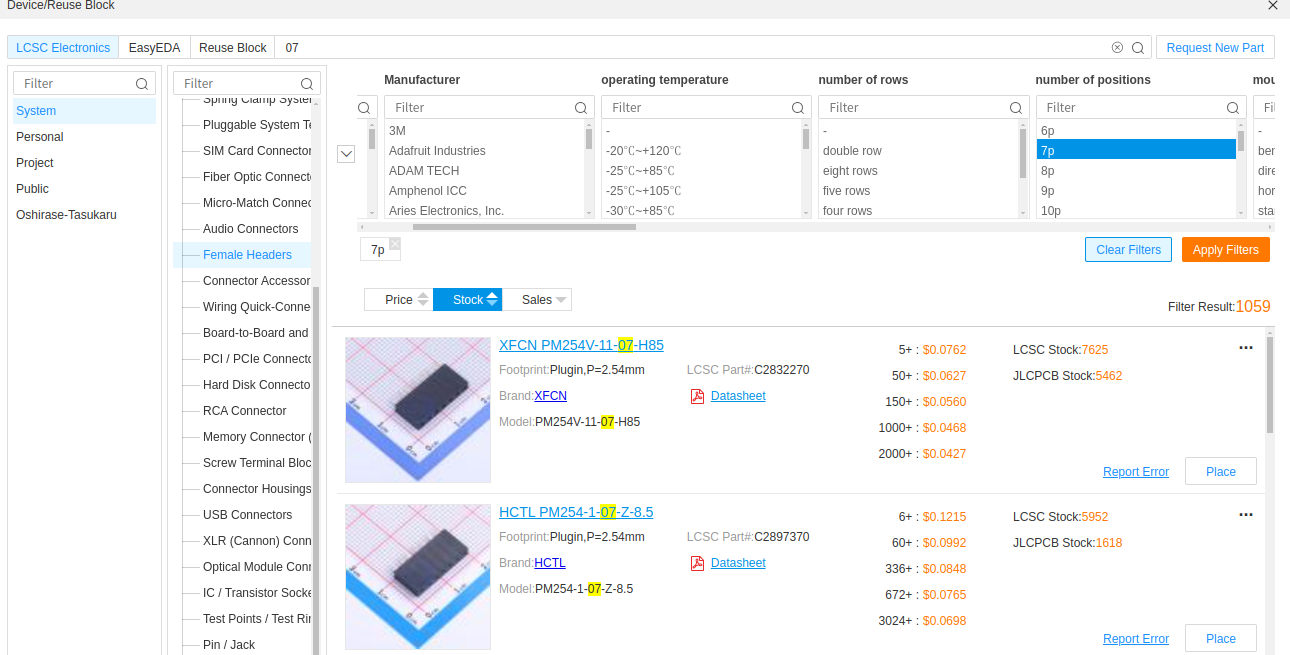Report Error for XFCN part
The width and height of the screenshot is (1290, 655).
tap(1135, 472)
